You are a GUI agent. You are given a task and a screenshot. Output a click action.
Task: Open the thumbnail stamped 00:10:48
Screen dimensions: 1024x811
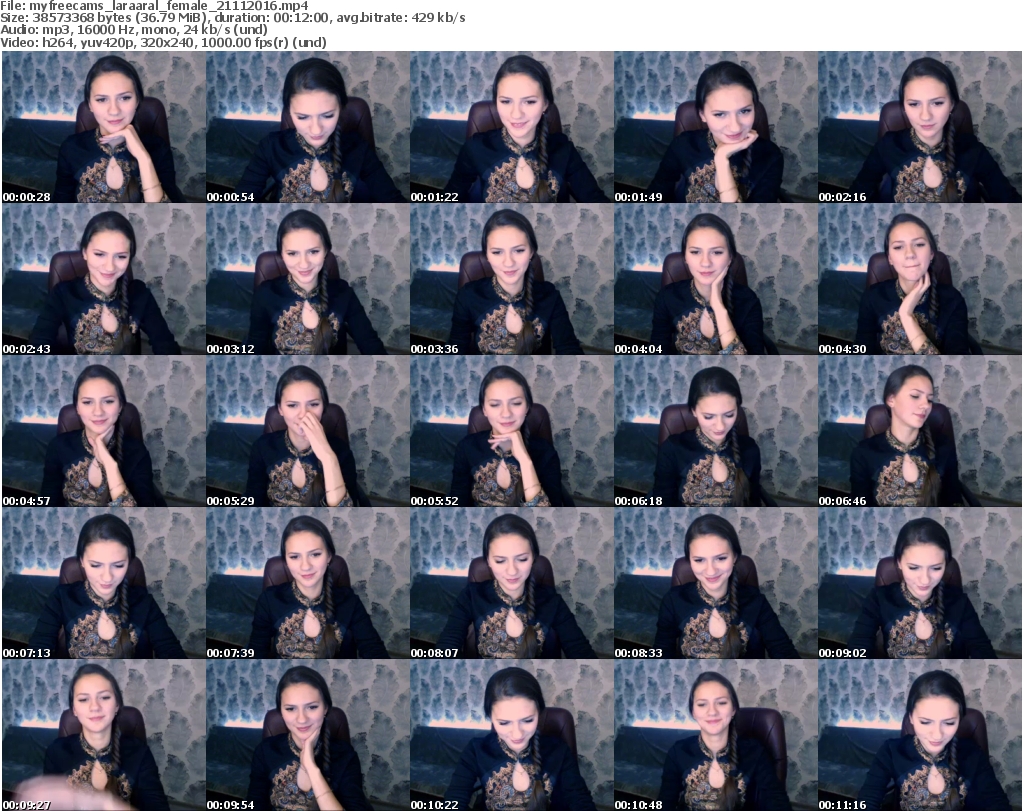(716, 735)
